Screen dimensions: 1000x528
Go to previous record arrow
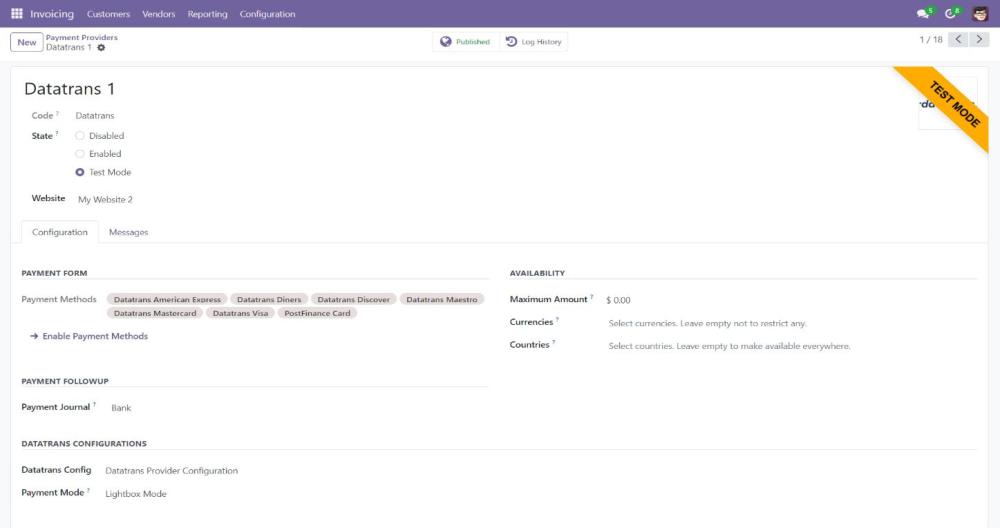957,40
